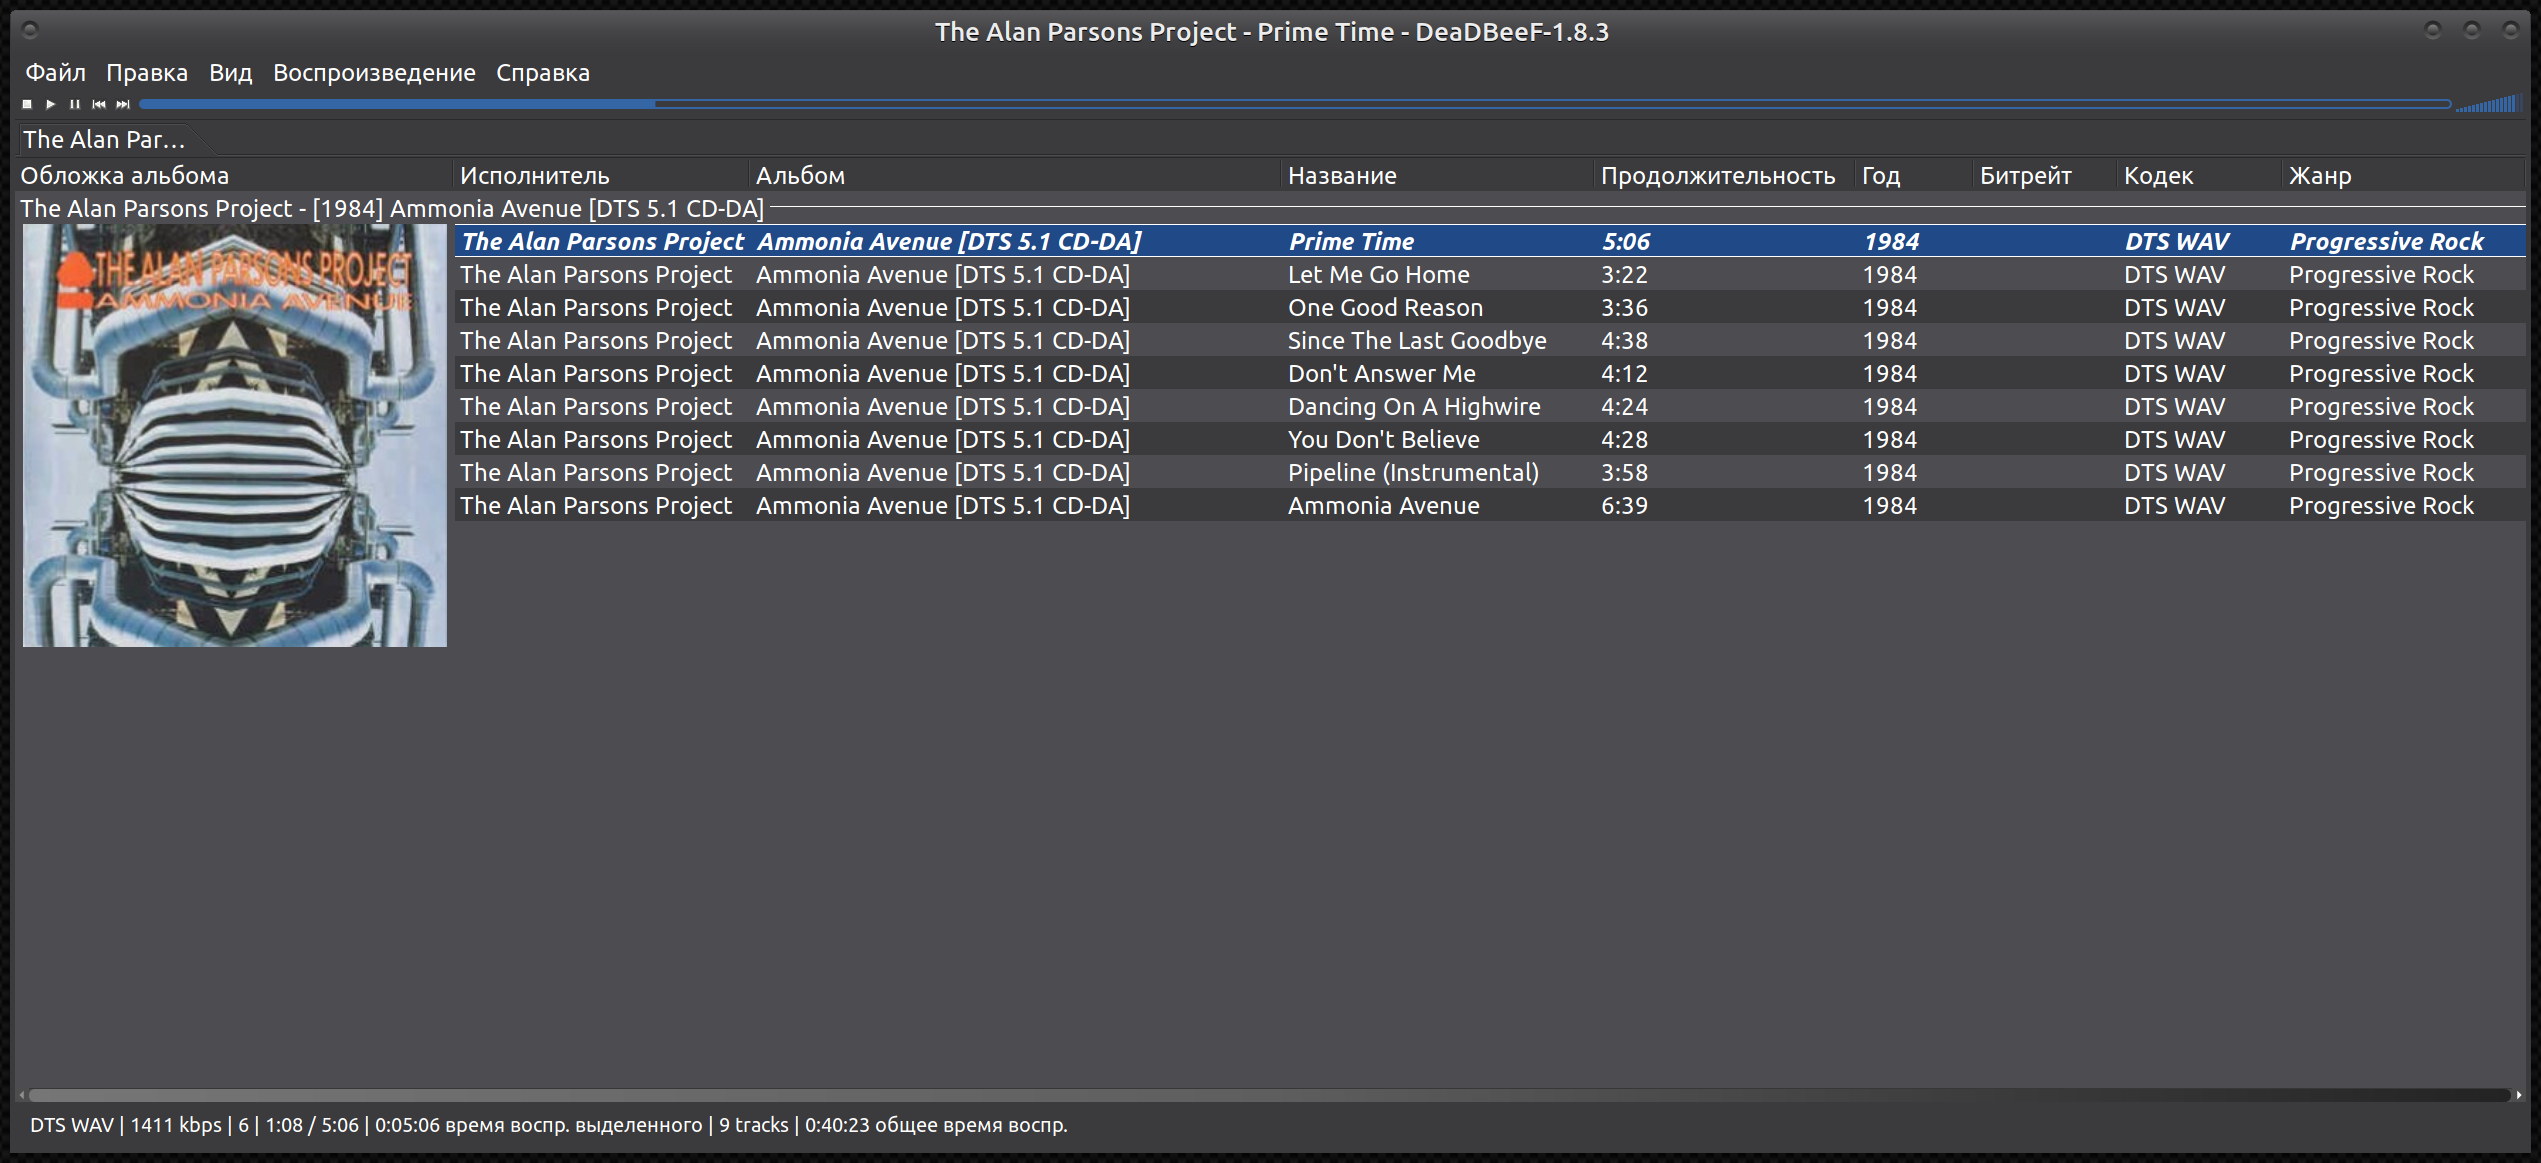Click the horizontal scrollbar at the bottom

(x=1268, y=1095)
